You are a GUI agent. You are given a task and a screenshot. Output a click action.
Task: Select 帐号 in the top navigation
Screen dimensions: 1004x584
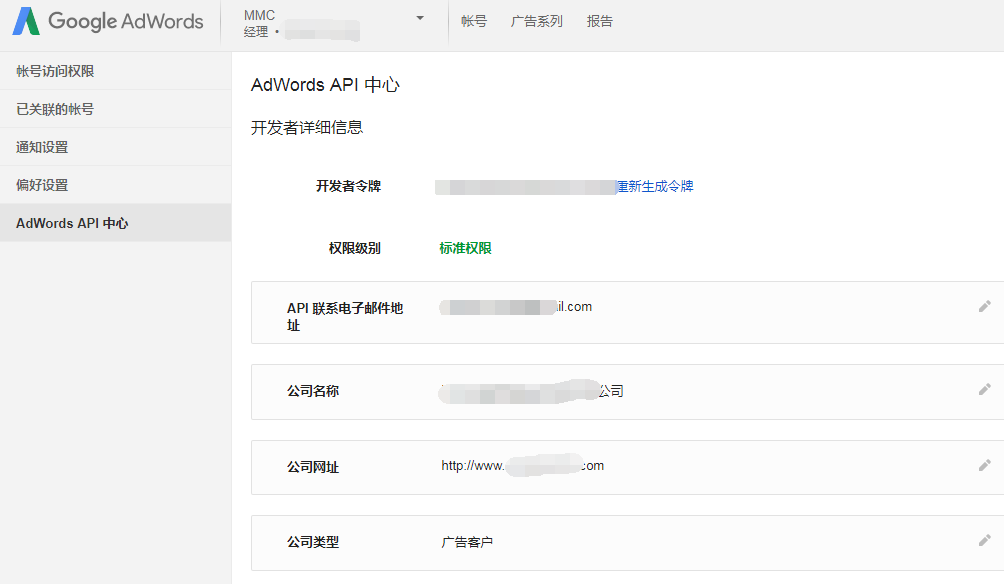[474, 21]
